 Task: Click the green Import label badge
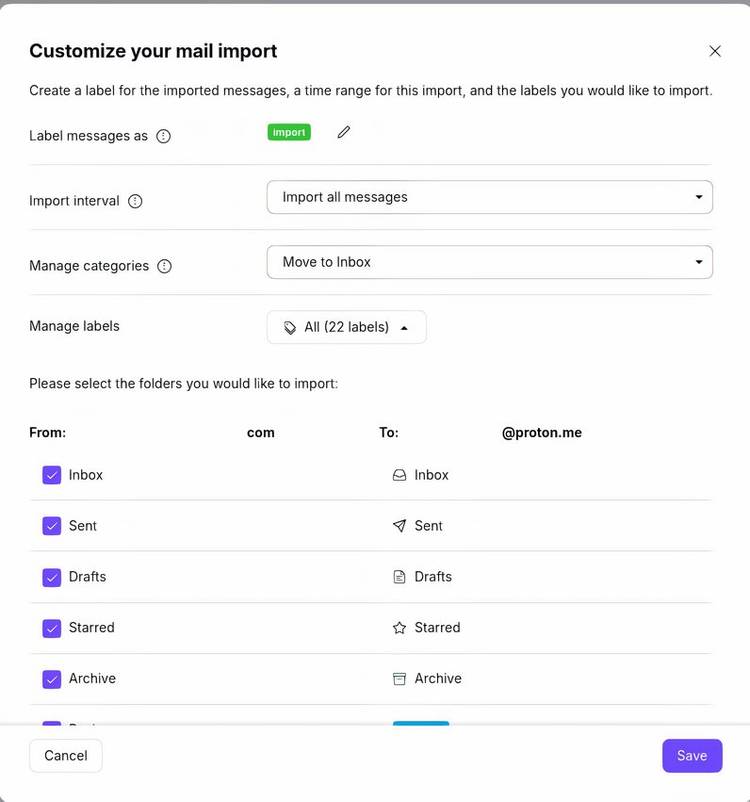pos(289,132)
